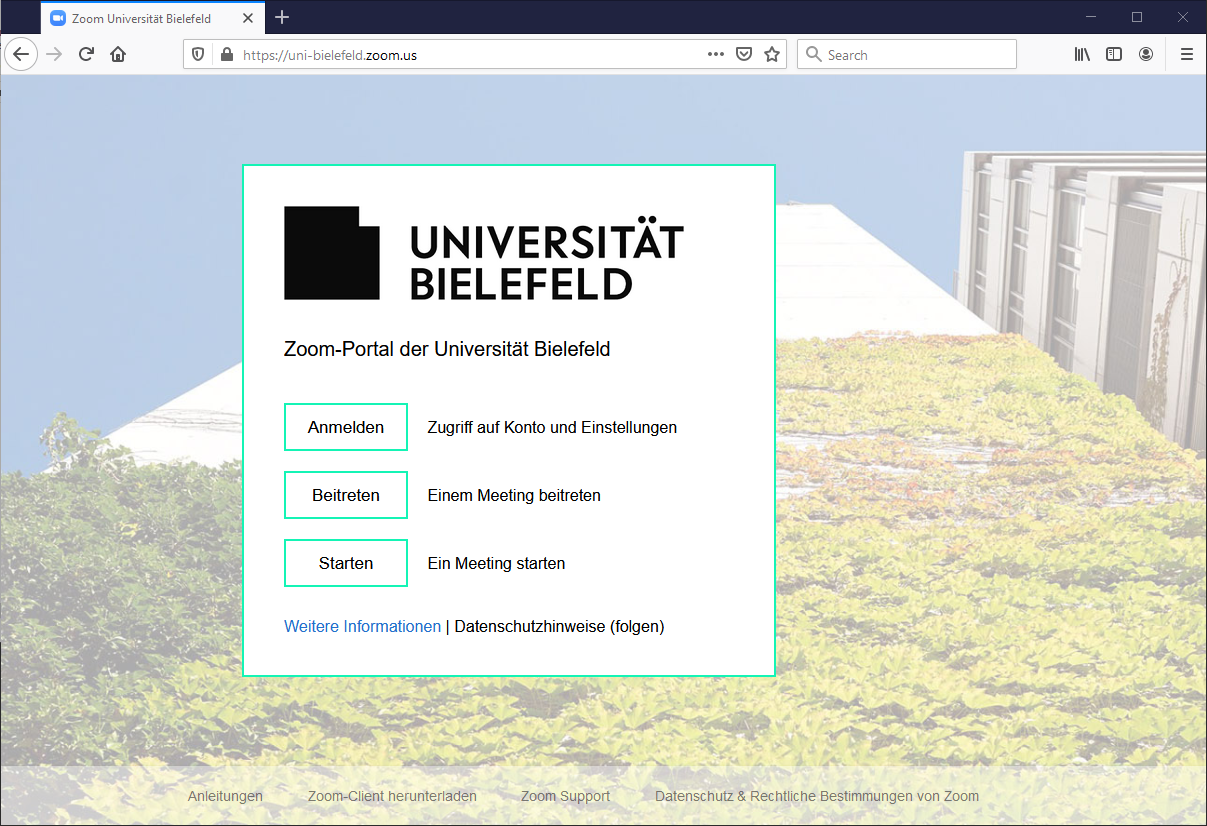Open the Anleitungen footer link
This screenshot has width=1207, height=826.
pyautogui.click(x=225, y=796)
